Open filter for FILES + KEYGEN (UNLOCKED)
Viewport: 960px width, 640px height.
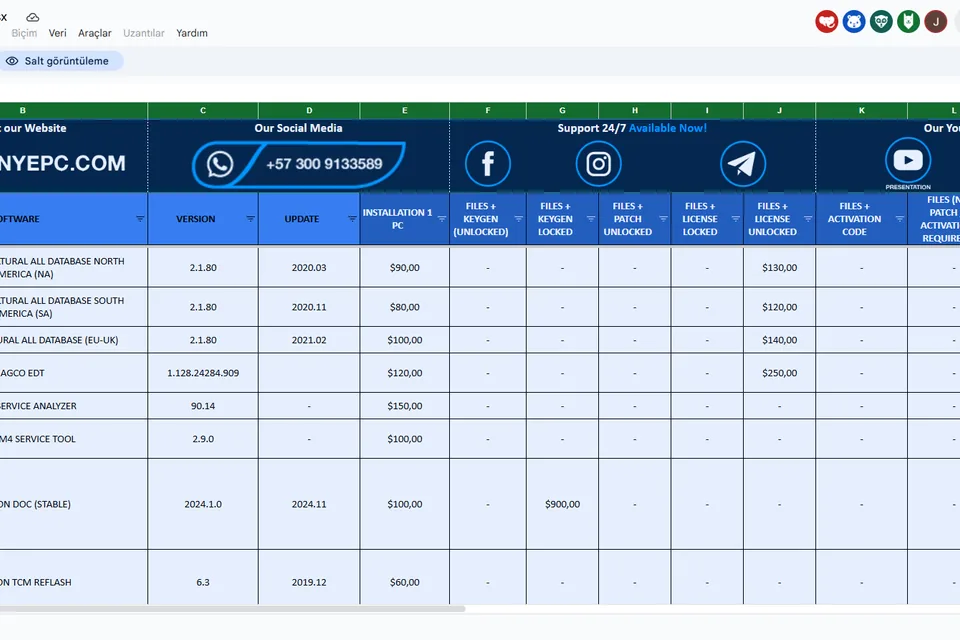(x=519, y=219)
